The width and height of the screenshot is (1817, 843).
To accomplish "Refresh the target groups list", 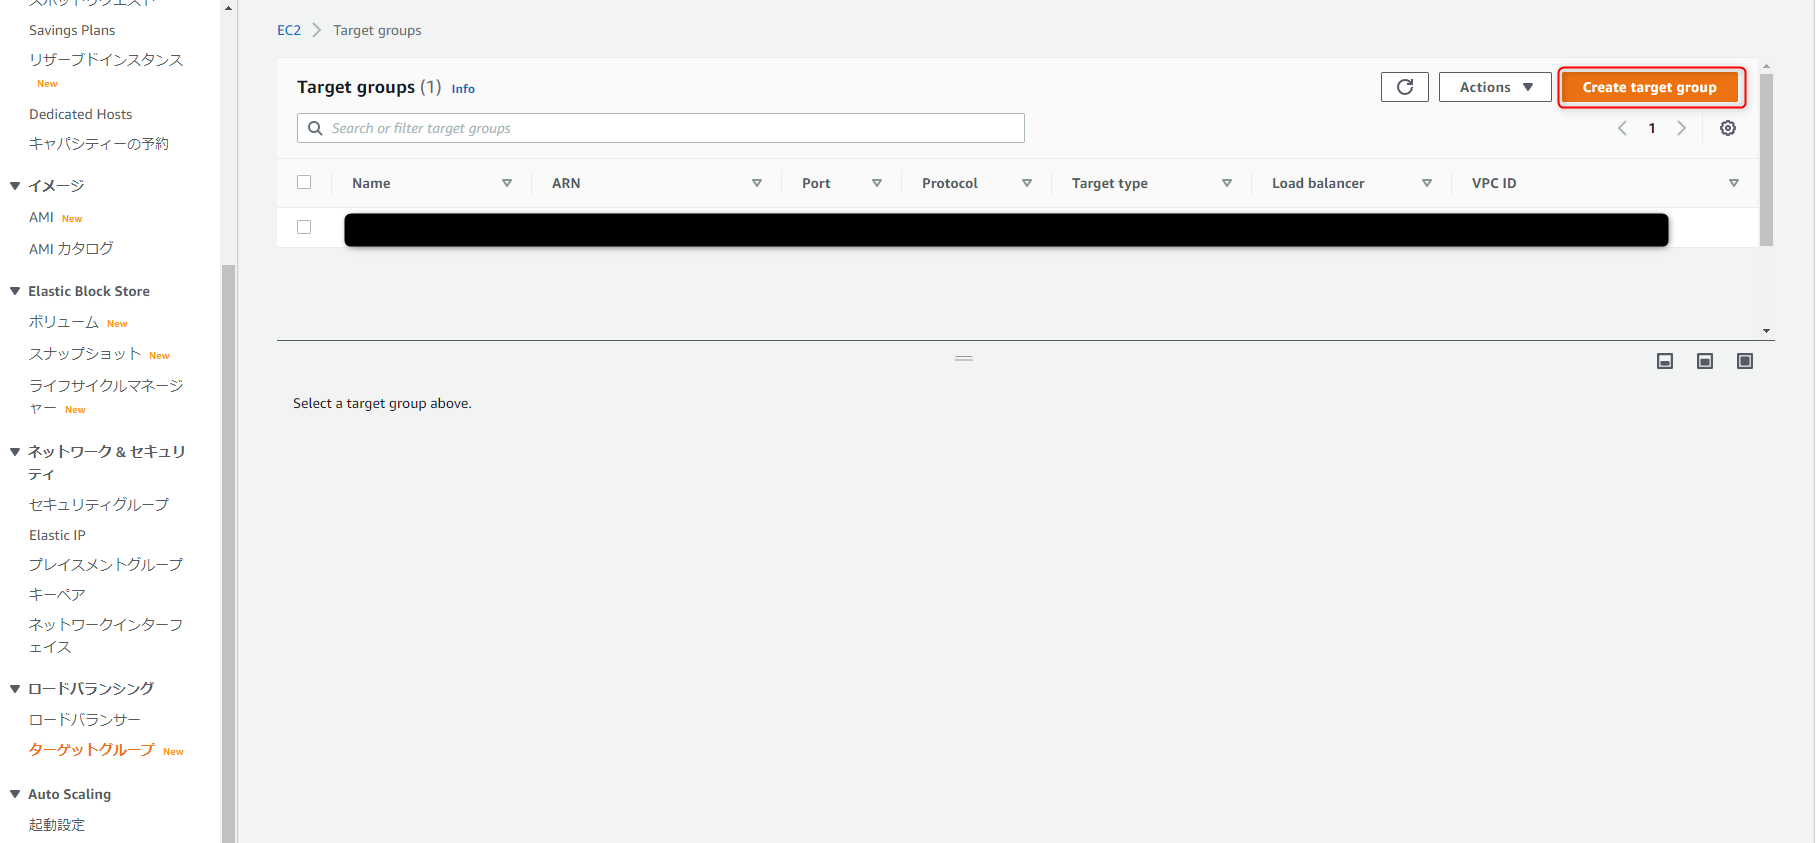I will click(1404, 87).
